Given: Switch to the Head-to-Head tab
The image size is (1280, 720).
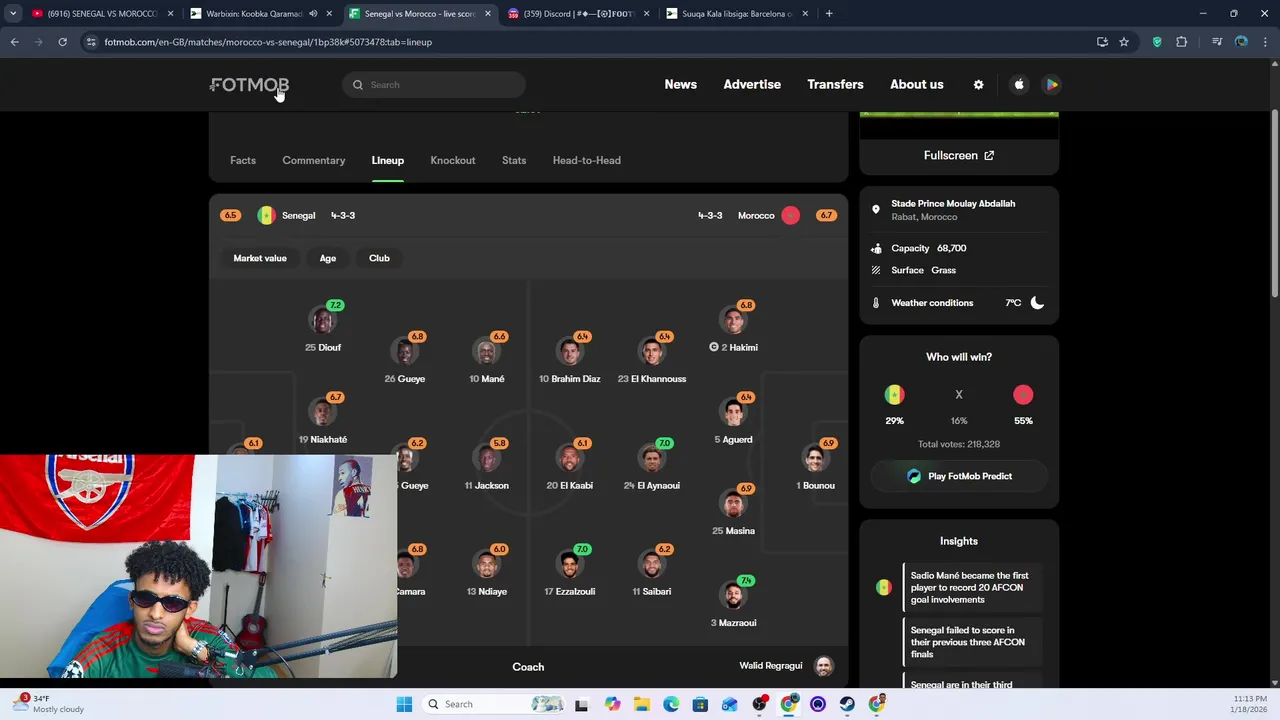Looking at the screenshot, I should 587,160.
